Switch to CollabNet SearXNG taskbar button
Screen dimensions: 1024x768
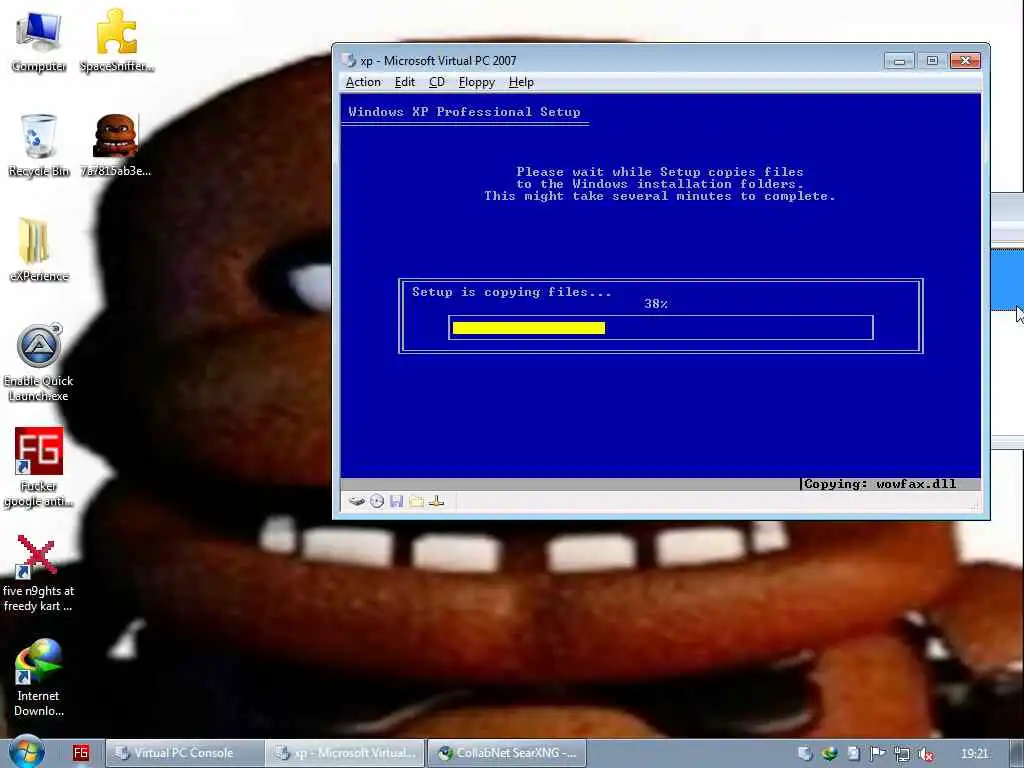[x=507, y=753]
